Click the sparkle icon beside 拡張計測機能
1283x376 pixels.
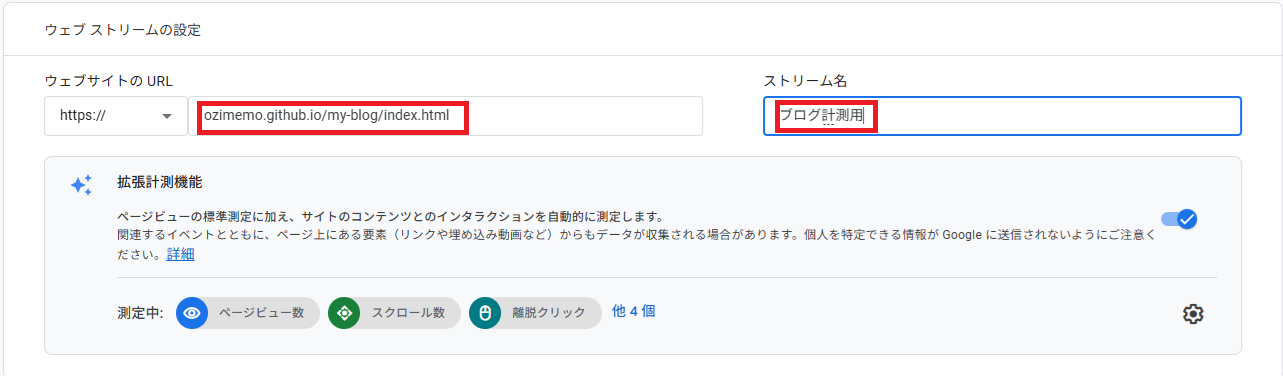pos(82,185)
